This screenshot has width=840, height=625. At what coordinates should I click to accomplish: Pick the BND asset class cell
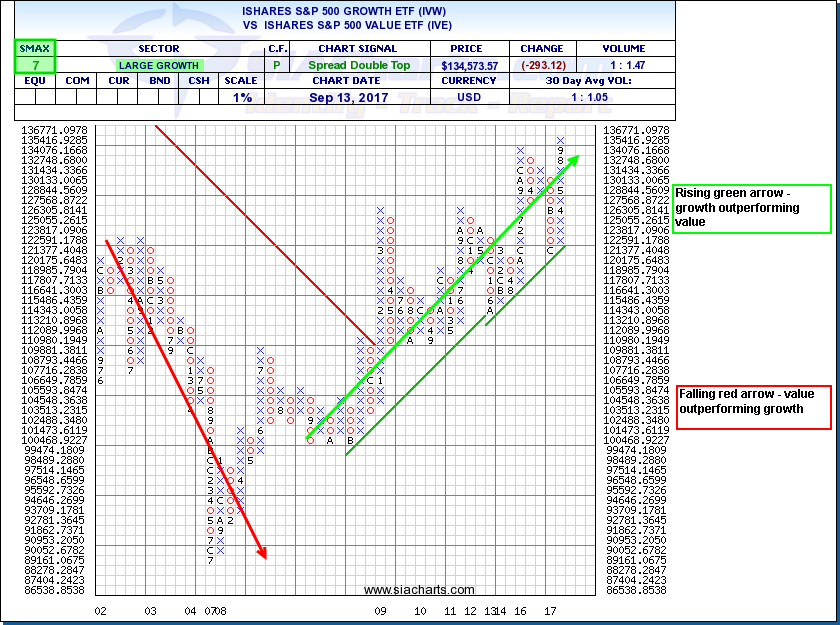coord(160,81)
